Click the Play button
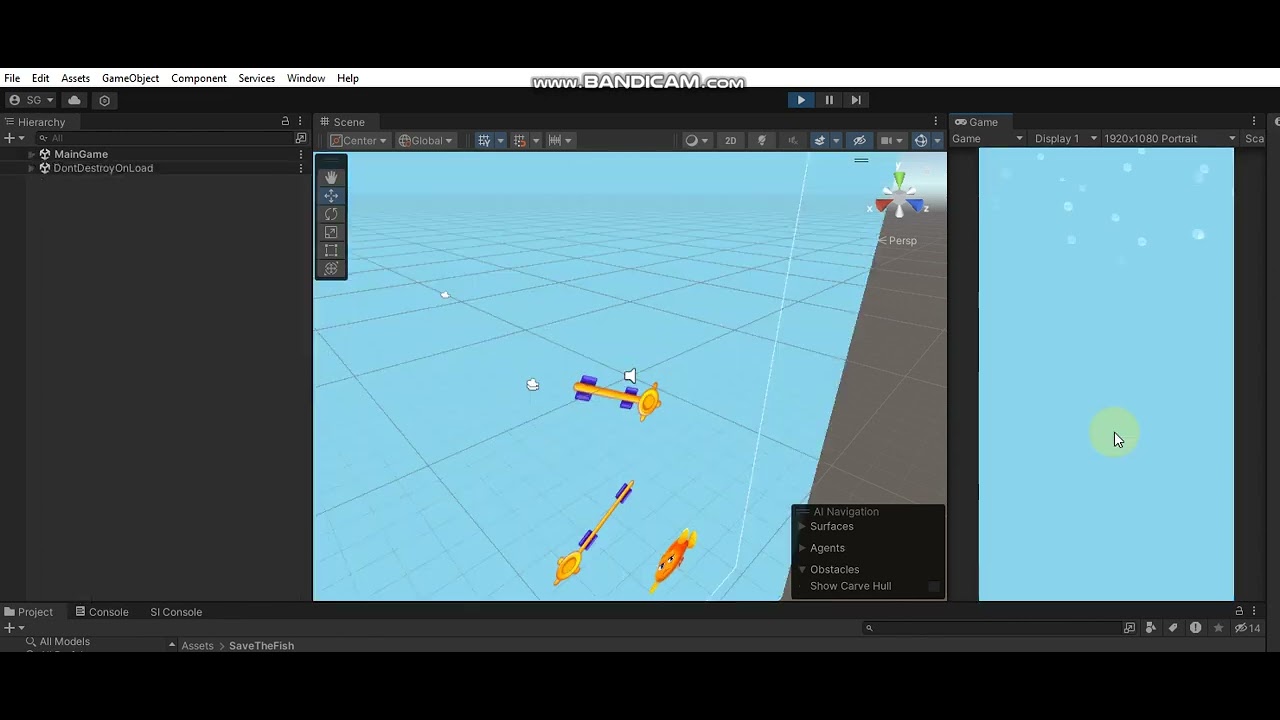Image resolution: width=1280 pixels, height=720 pixels. pos(801,100)
